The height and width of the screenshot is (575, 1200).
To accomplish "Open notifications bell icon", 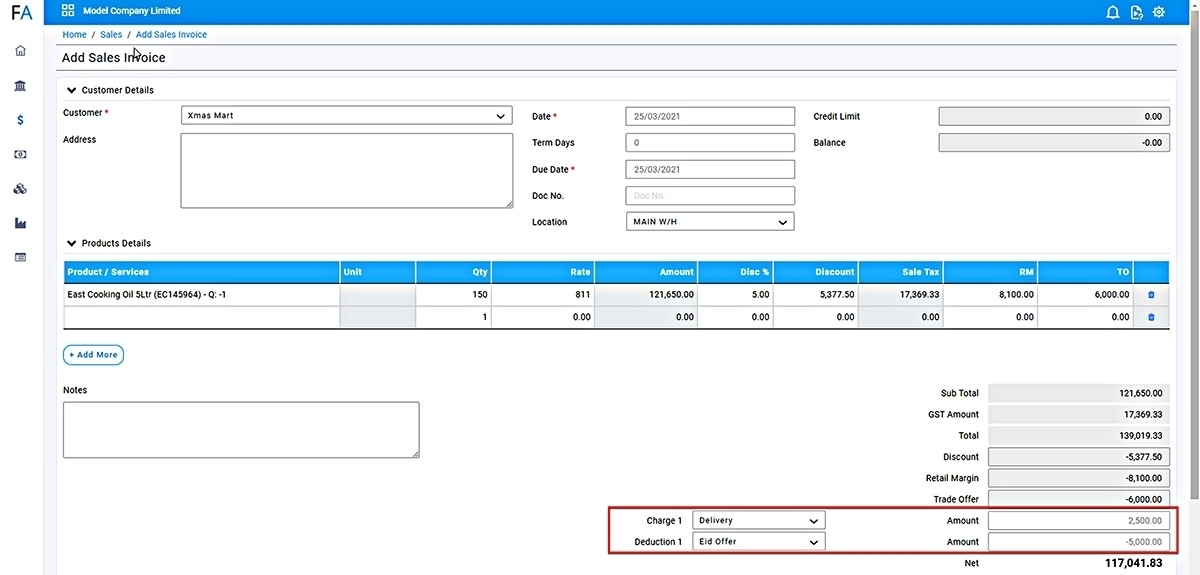I will tap(1113, 12).
